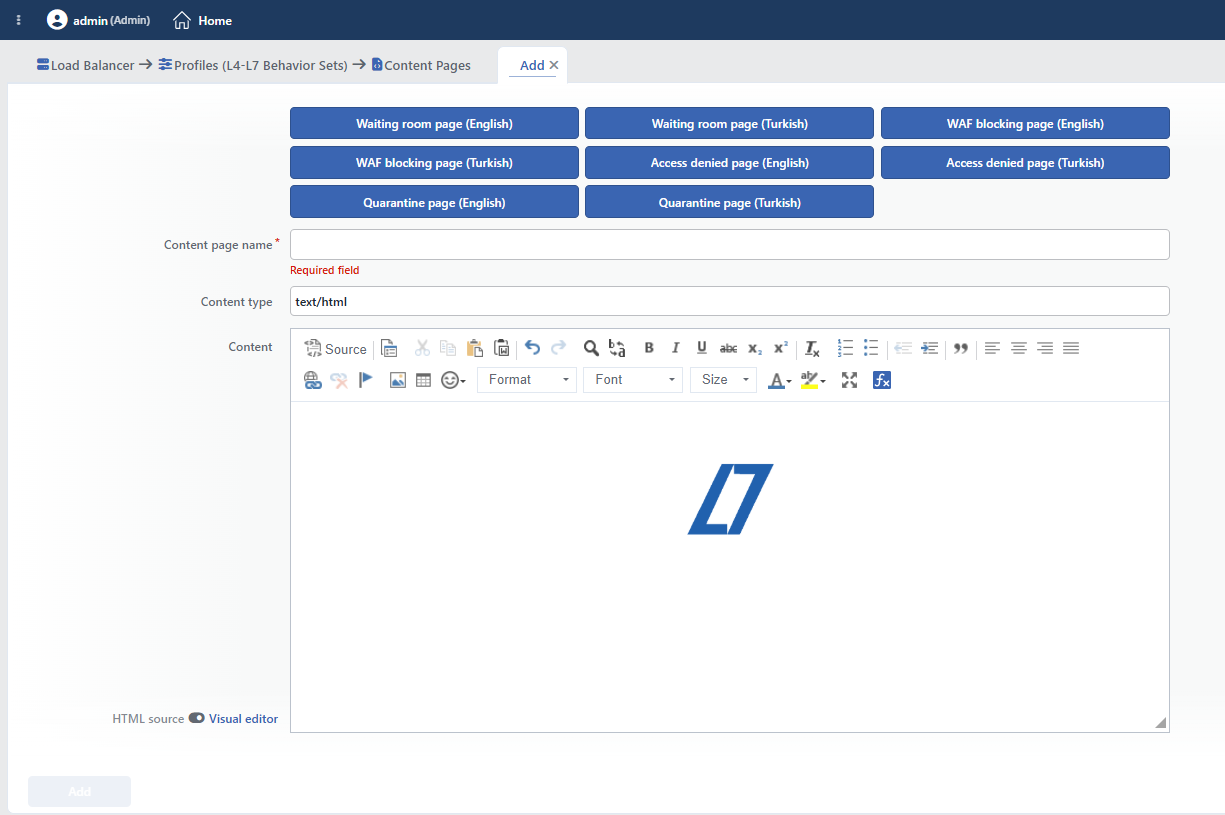This screenshot has width=1225, height=815.
Task: Decrease indent of the paragraph
Action: click(903, 348)
